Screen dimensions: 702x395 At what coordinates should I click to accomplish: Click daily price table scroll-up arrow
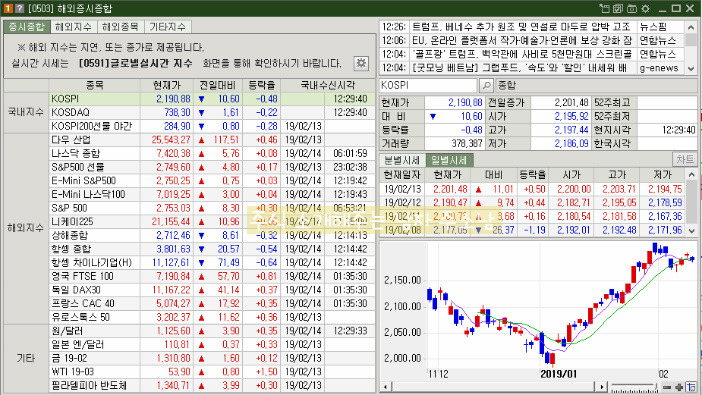coord(692,175)
